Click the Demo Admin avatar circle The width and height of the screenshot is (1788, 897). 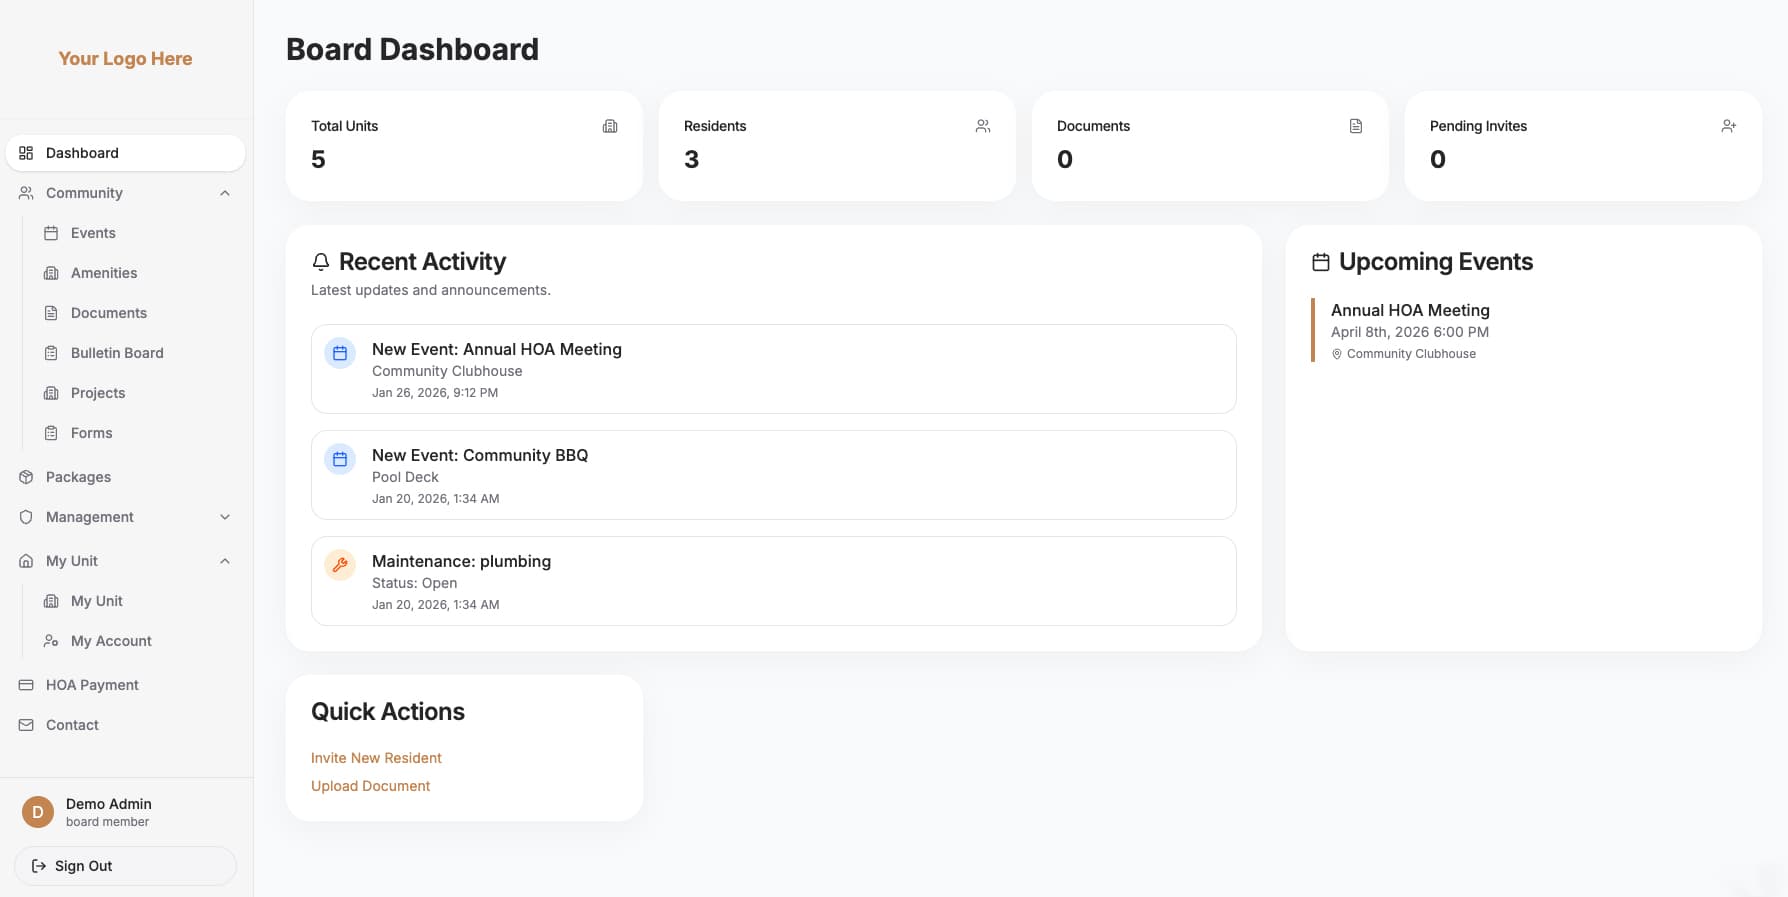coord(37,812)
